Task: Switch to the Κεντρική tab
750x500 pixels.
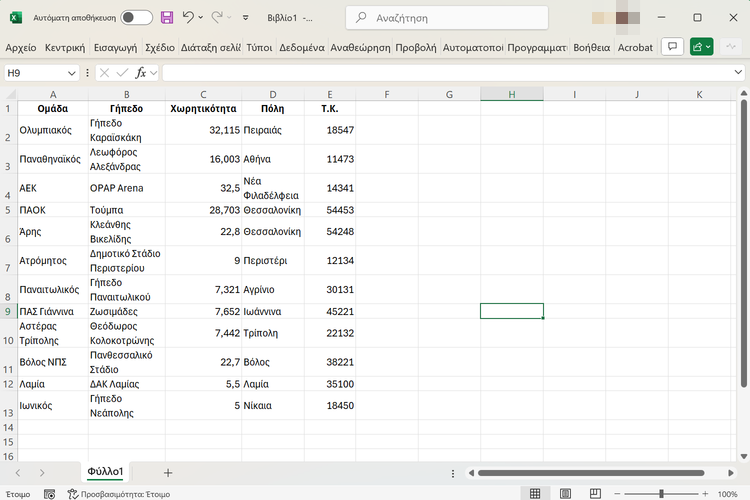Action: [x=65, y=47]
